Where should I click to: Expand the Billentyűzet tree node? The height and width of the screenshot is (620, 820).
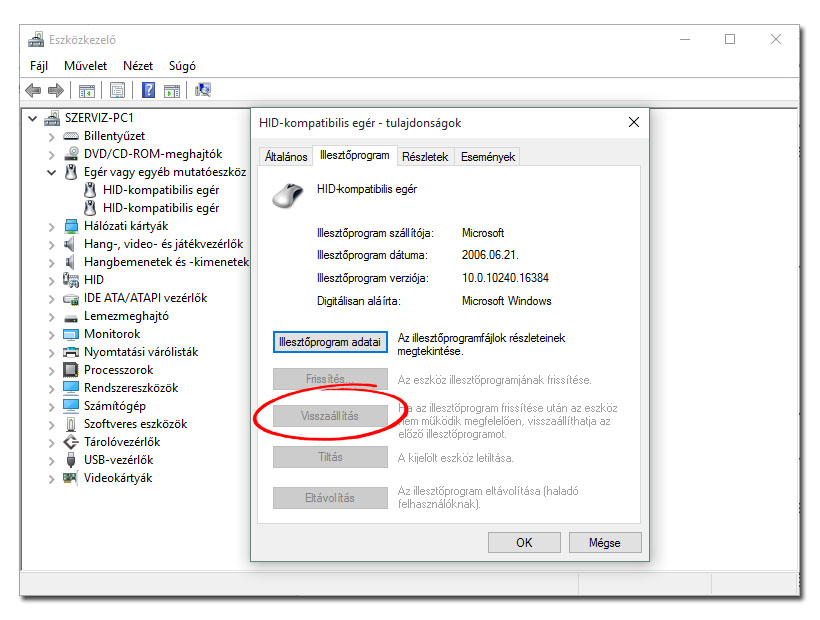coord(52,136)
